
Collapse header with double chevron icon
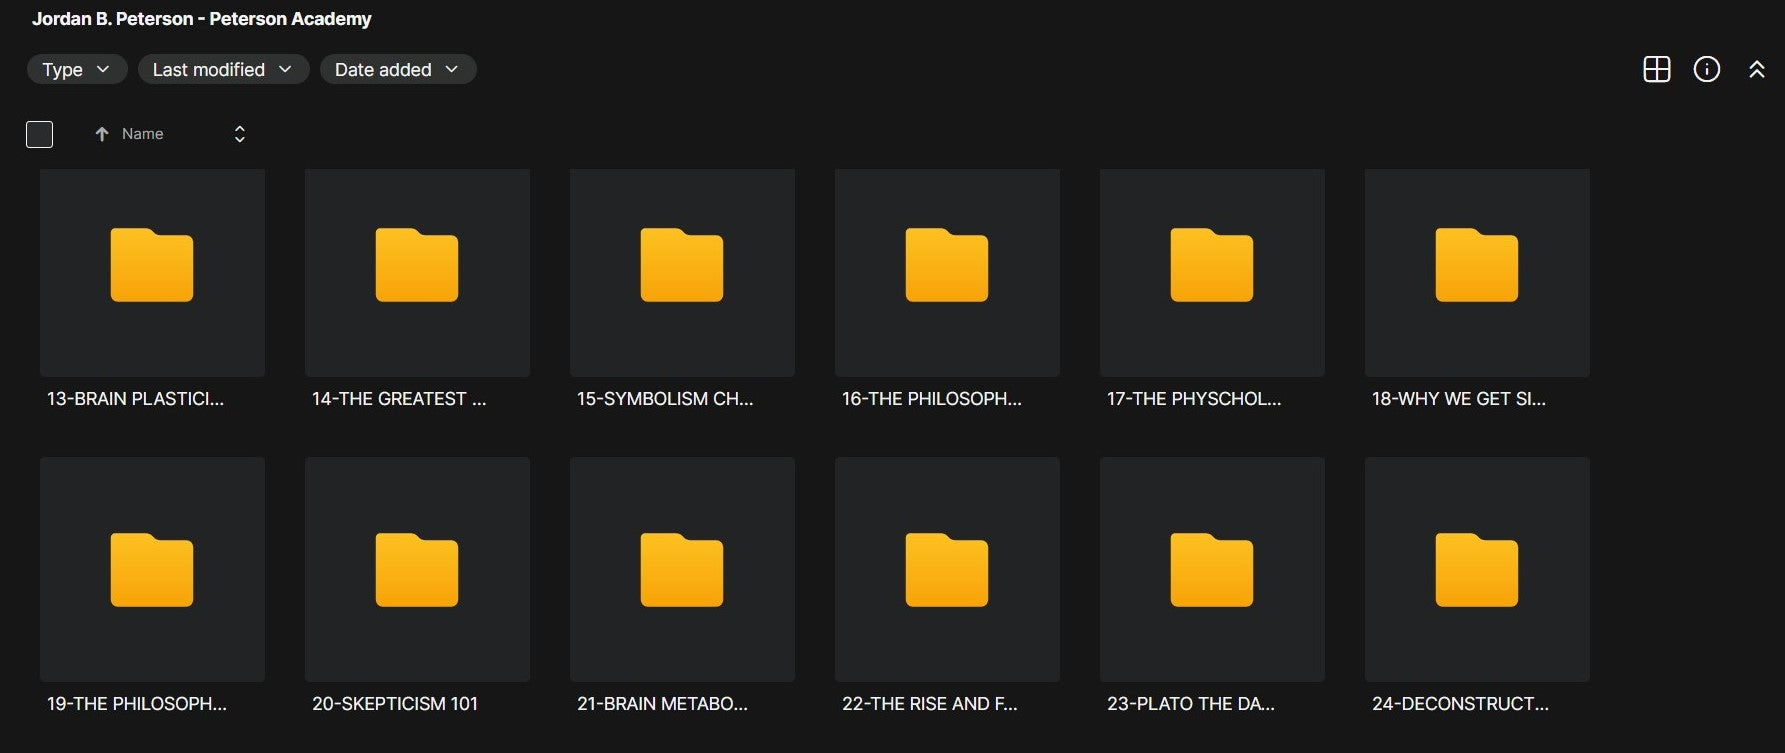pyautogui.click(x=1757, y=69)
